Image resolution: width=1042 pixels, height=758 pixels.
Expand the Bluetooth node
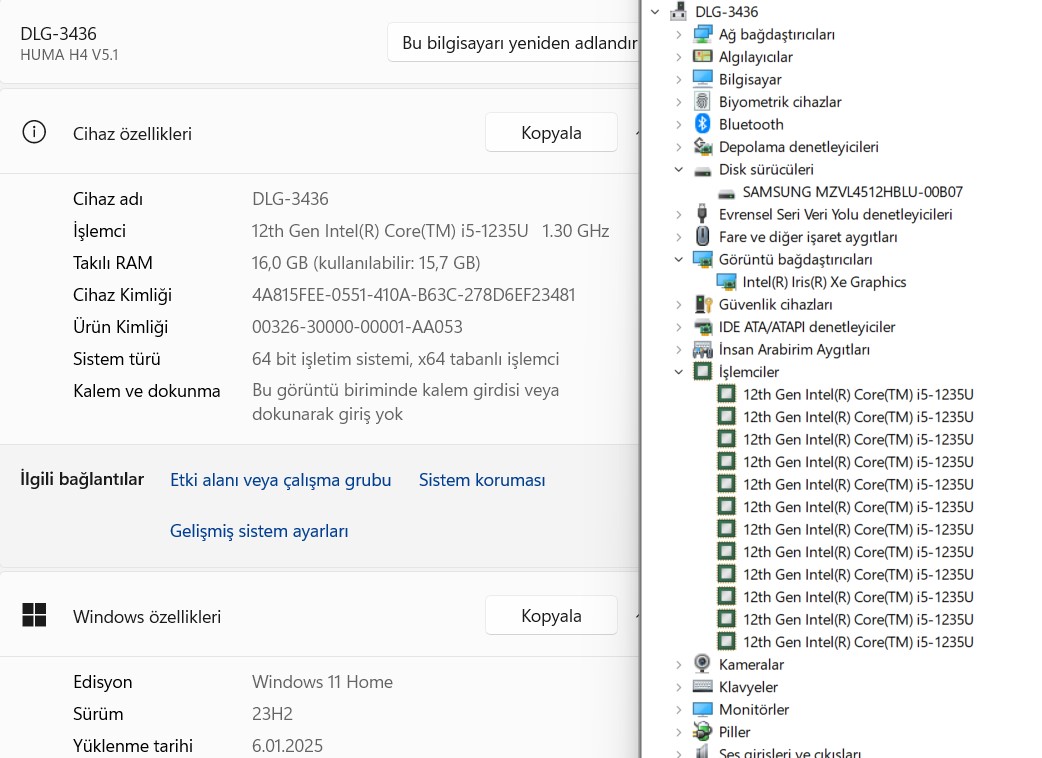point(678,124)
